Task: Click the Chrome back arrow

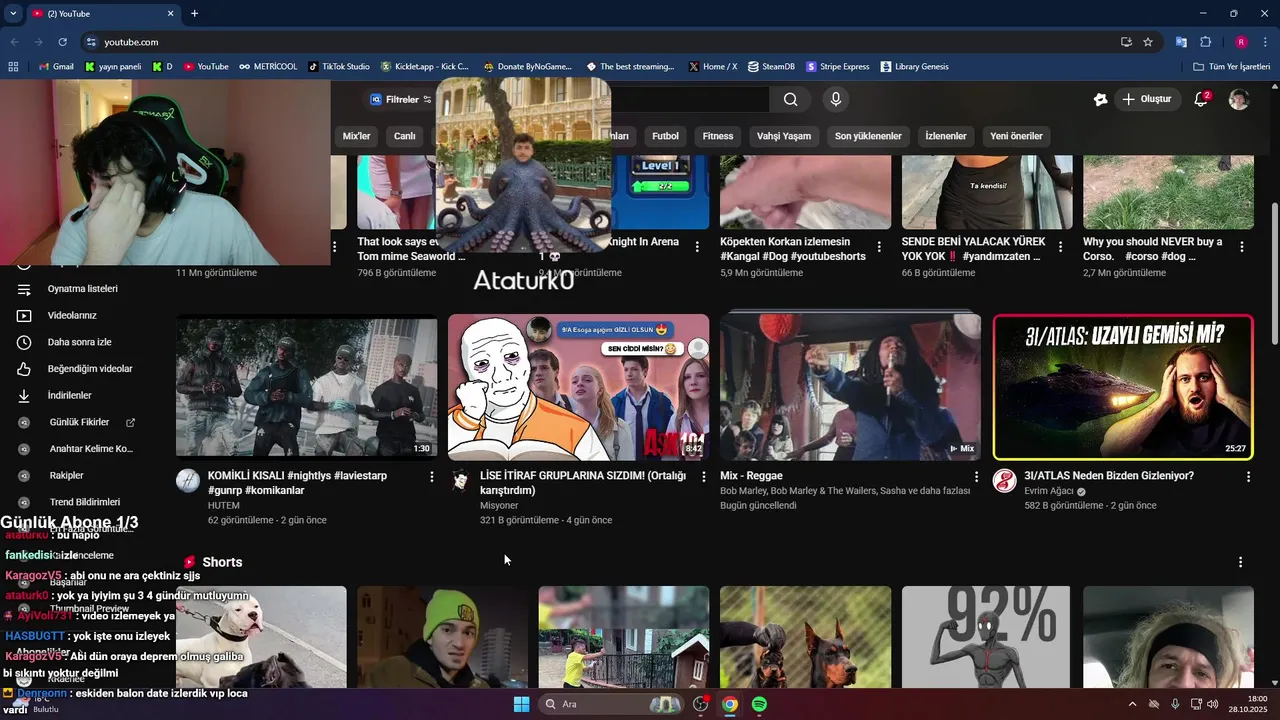Action: (x=14, y=42)
